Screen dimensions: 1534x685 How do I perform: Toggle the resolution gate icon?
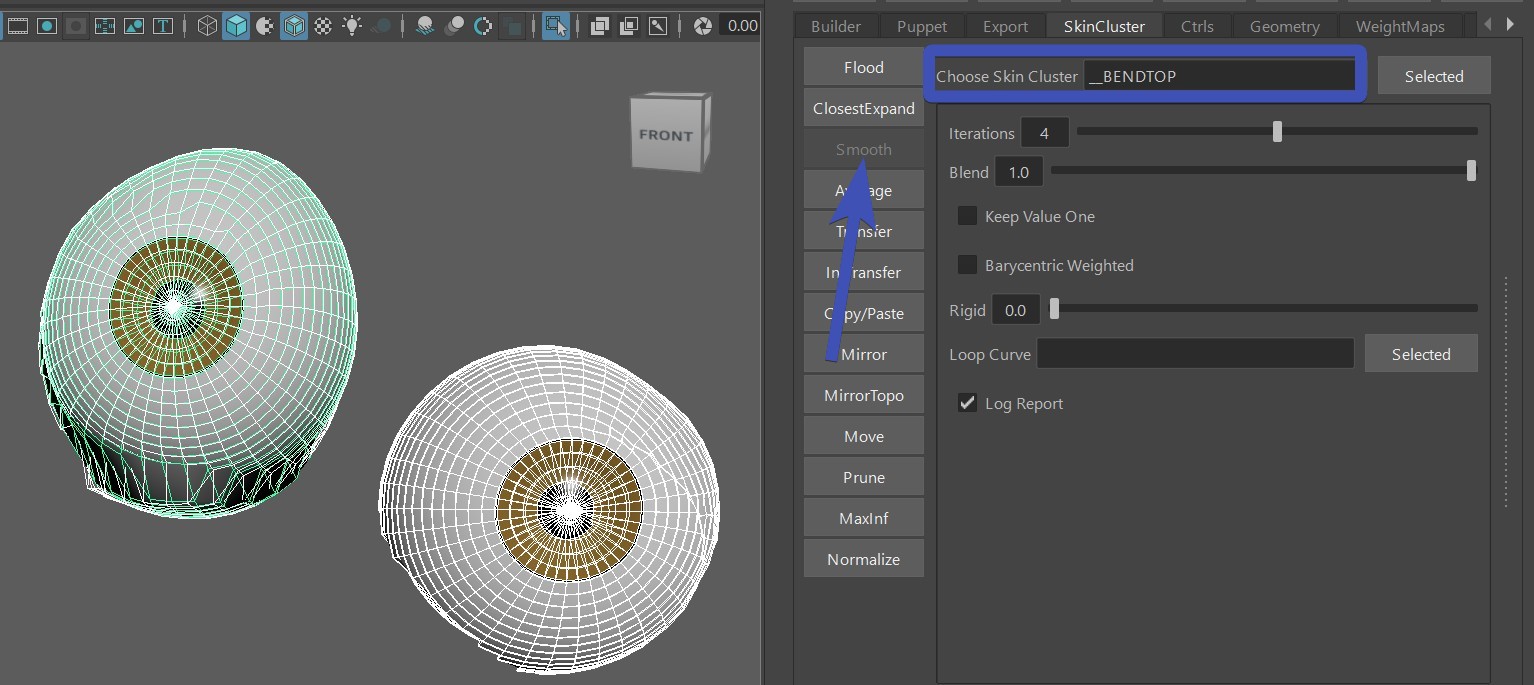point(46,26)
